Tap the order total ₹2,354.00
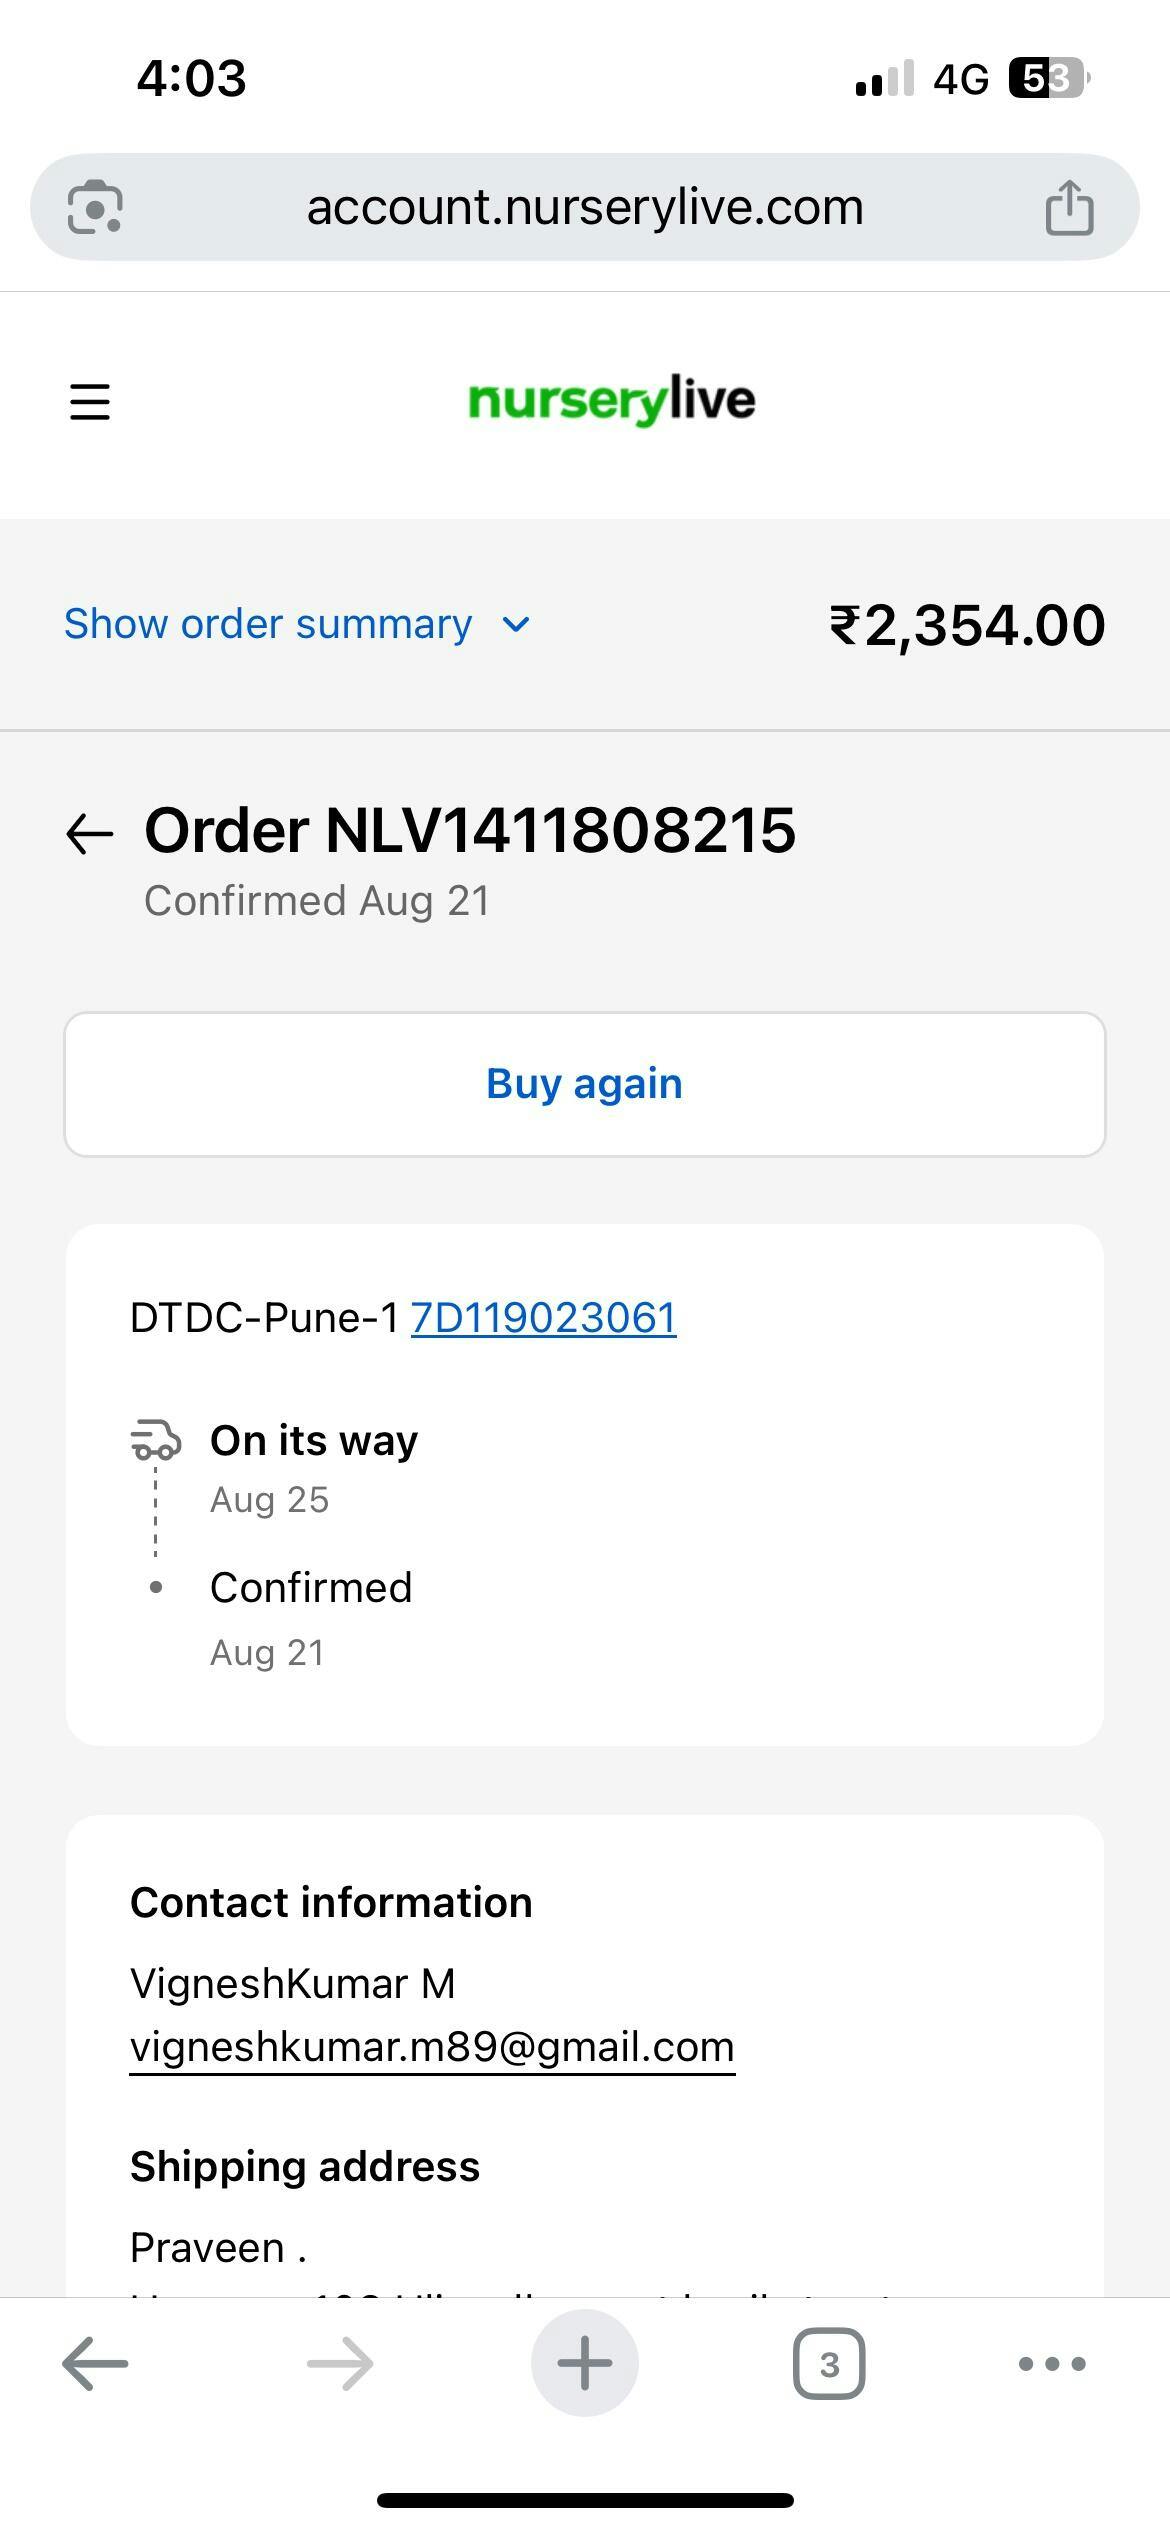The image size is (1170, 2532). tap(967, 625)
